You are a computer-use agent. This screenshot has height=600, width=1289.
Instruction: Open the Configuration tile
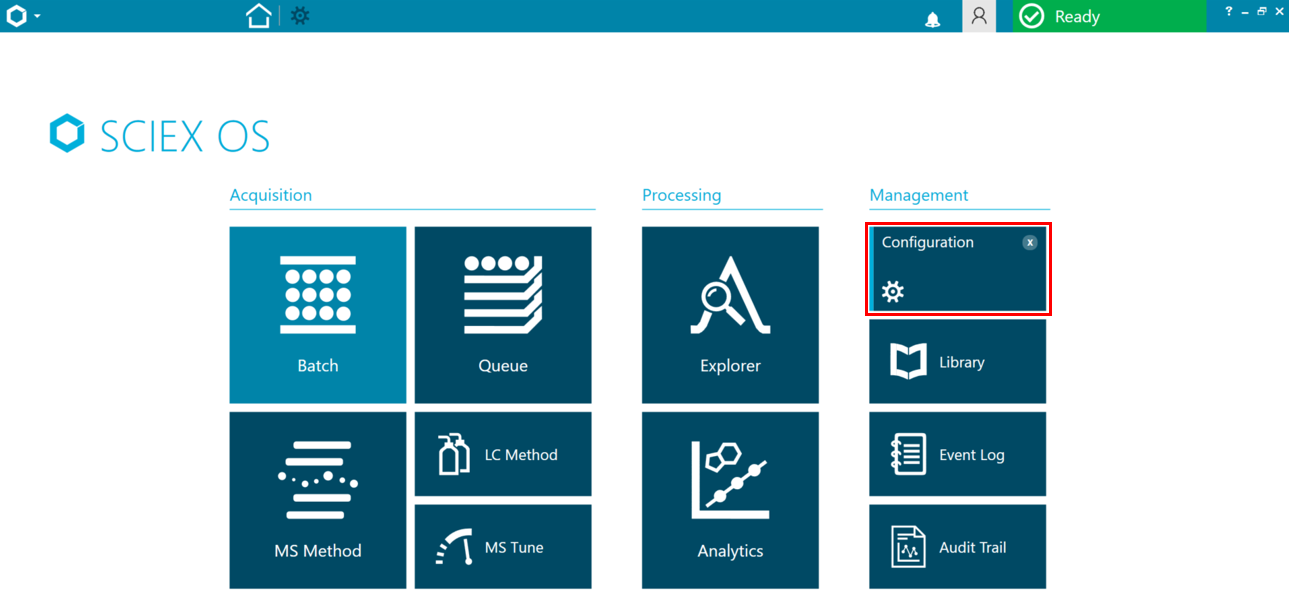(958, 269)
